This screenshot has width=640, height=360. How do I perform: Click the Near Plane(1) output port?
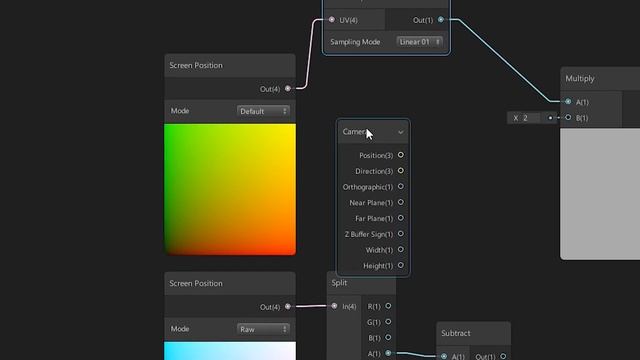pyautogui.click(x=401, y=202)
